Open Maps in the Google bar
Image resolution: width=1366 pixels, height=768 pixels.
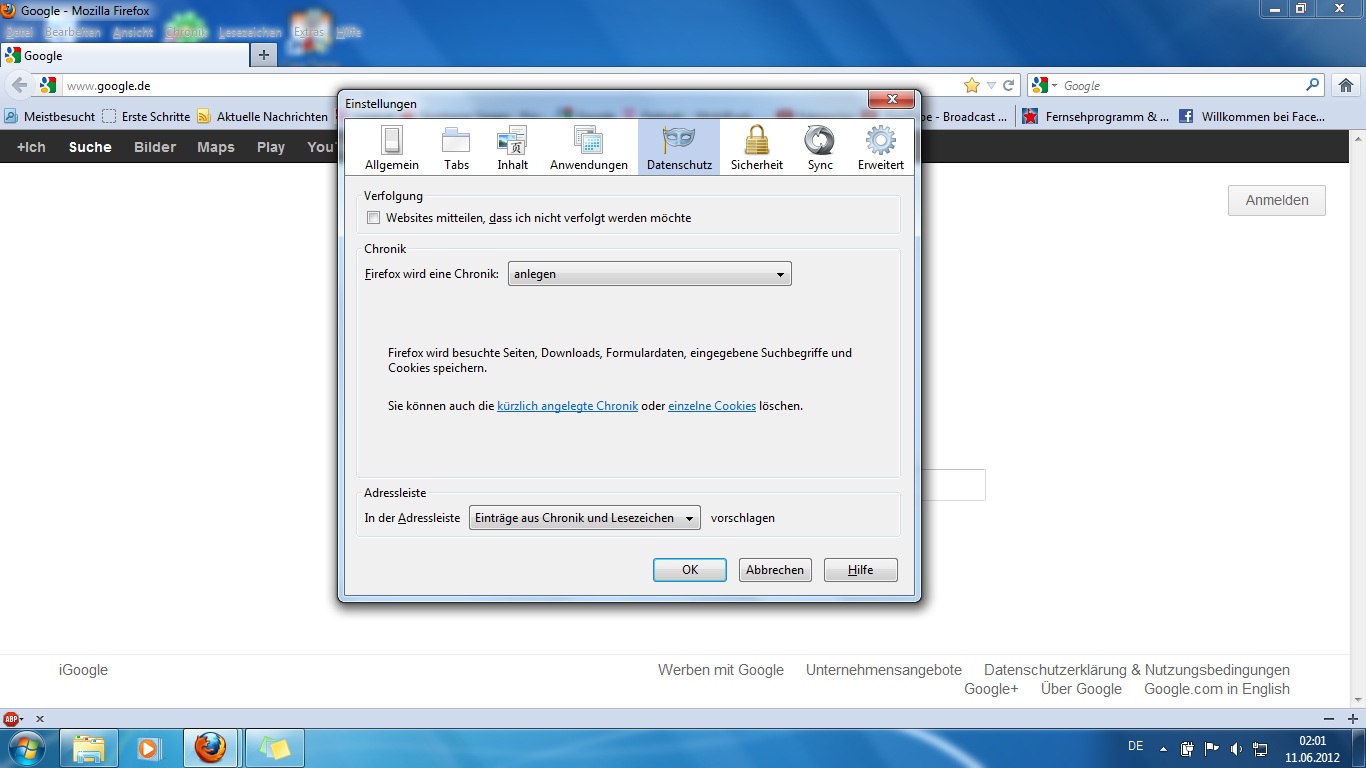pyautogui.click(x=216, y=147)
